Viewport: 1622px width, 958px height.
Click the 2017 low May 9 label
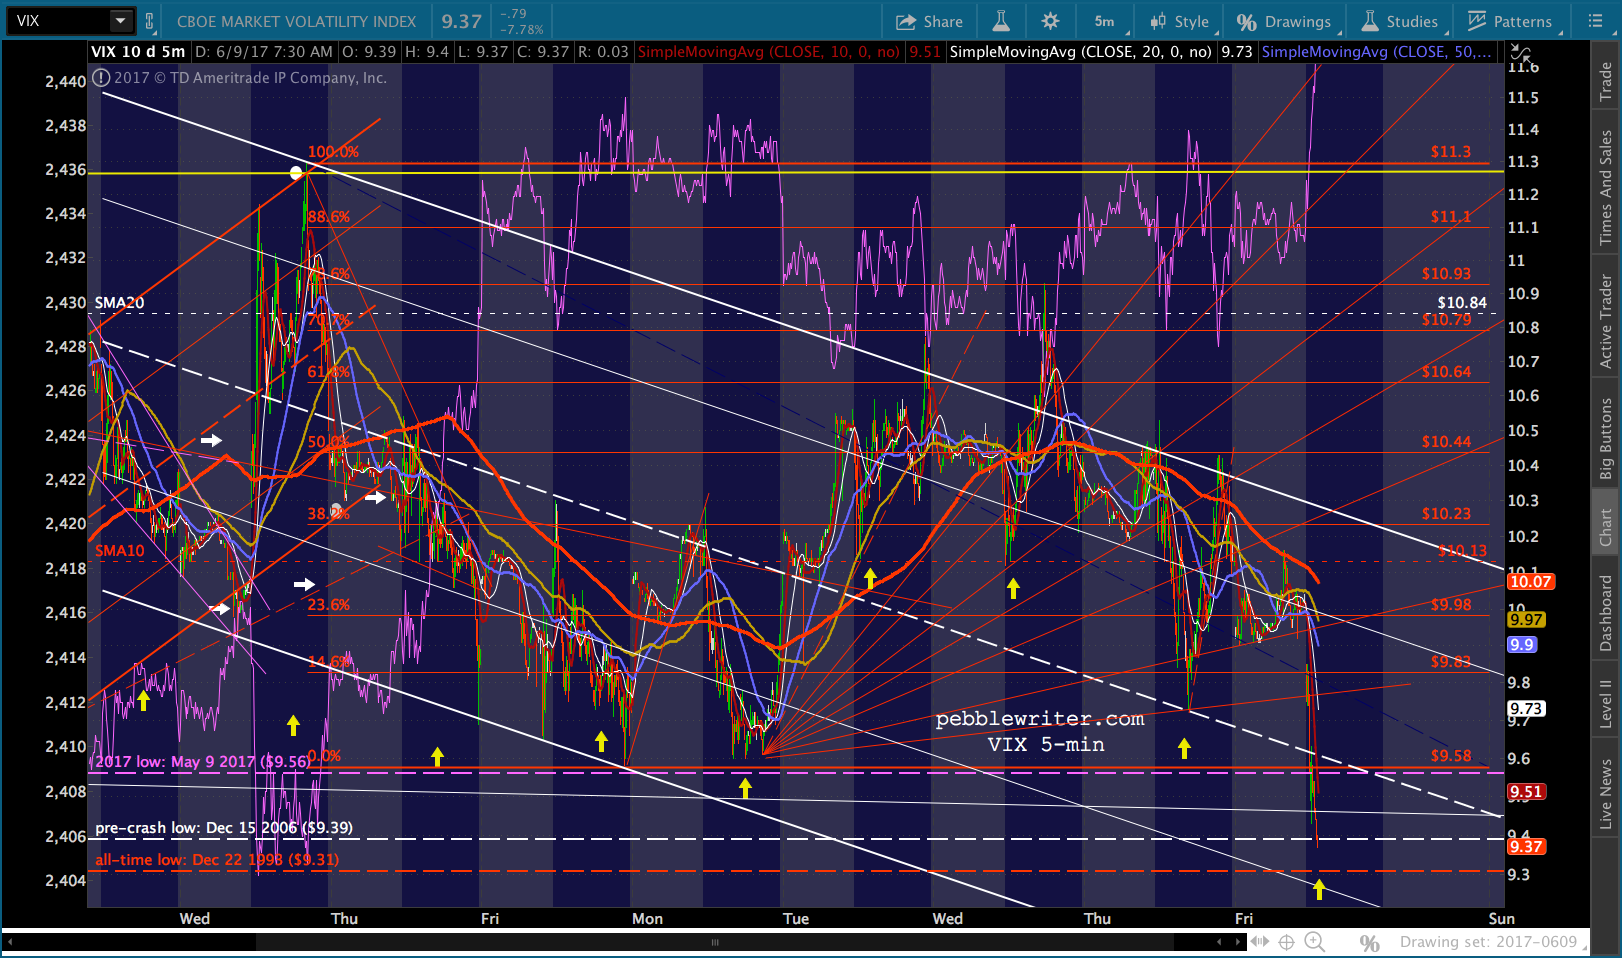click(202, 762)
